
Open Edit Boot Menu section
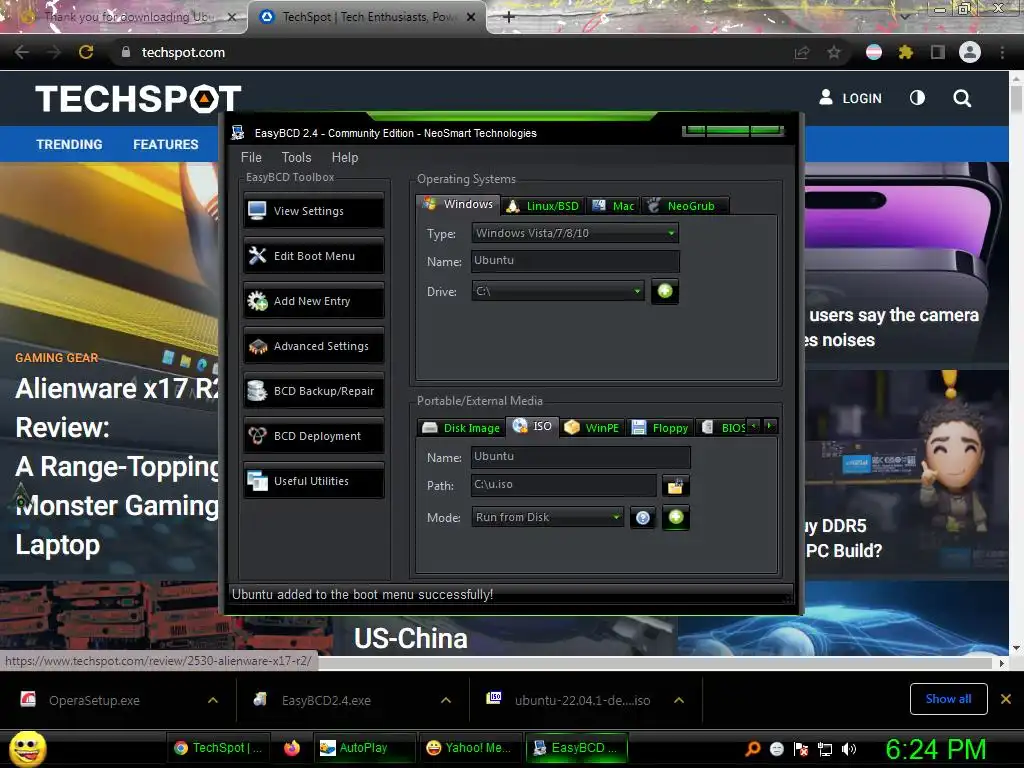point(313,256)
